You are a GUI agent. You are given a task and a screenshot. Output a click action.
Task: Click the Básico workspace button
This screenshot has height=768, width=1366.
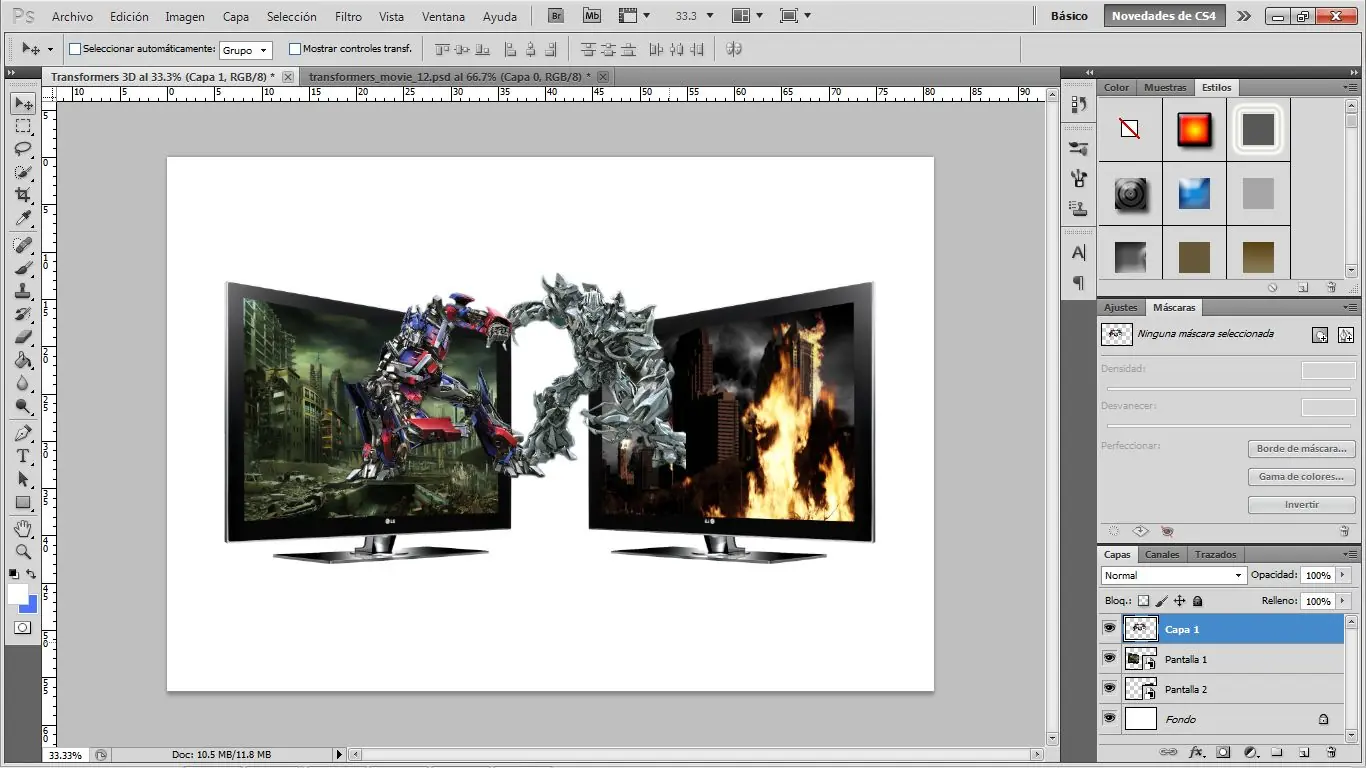1069,16
